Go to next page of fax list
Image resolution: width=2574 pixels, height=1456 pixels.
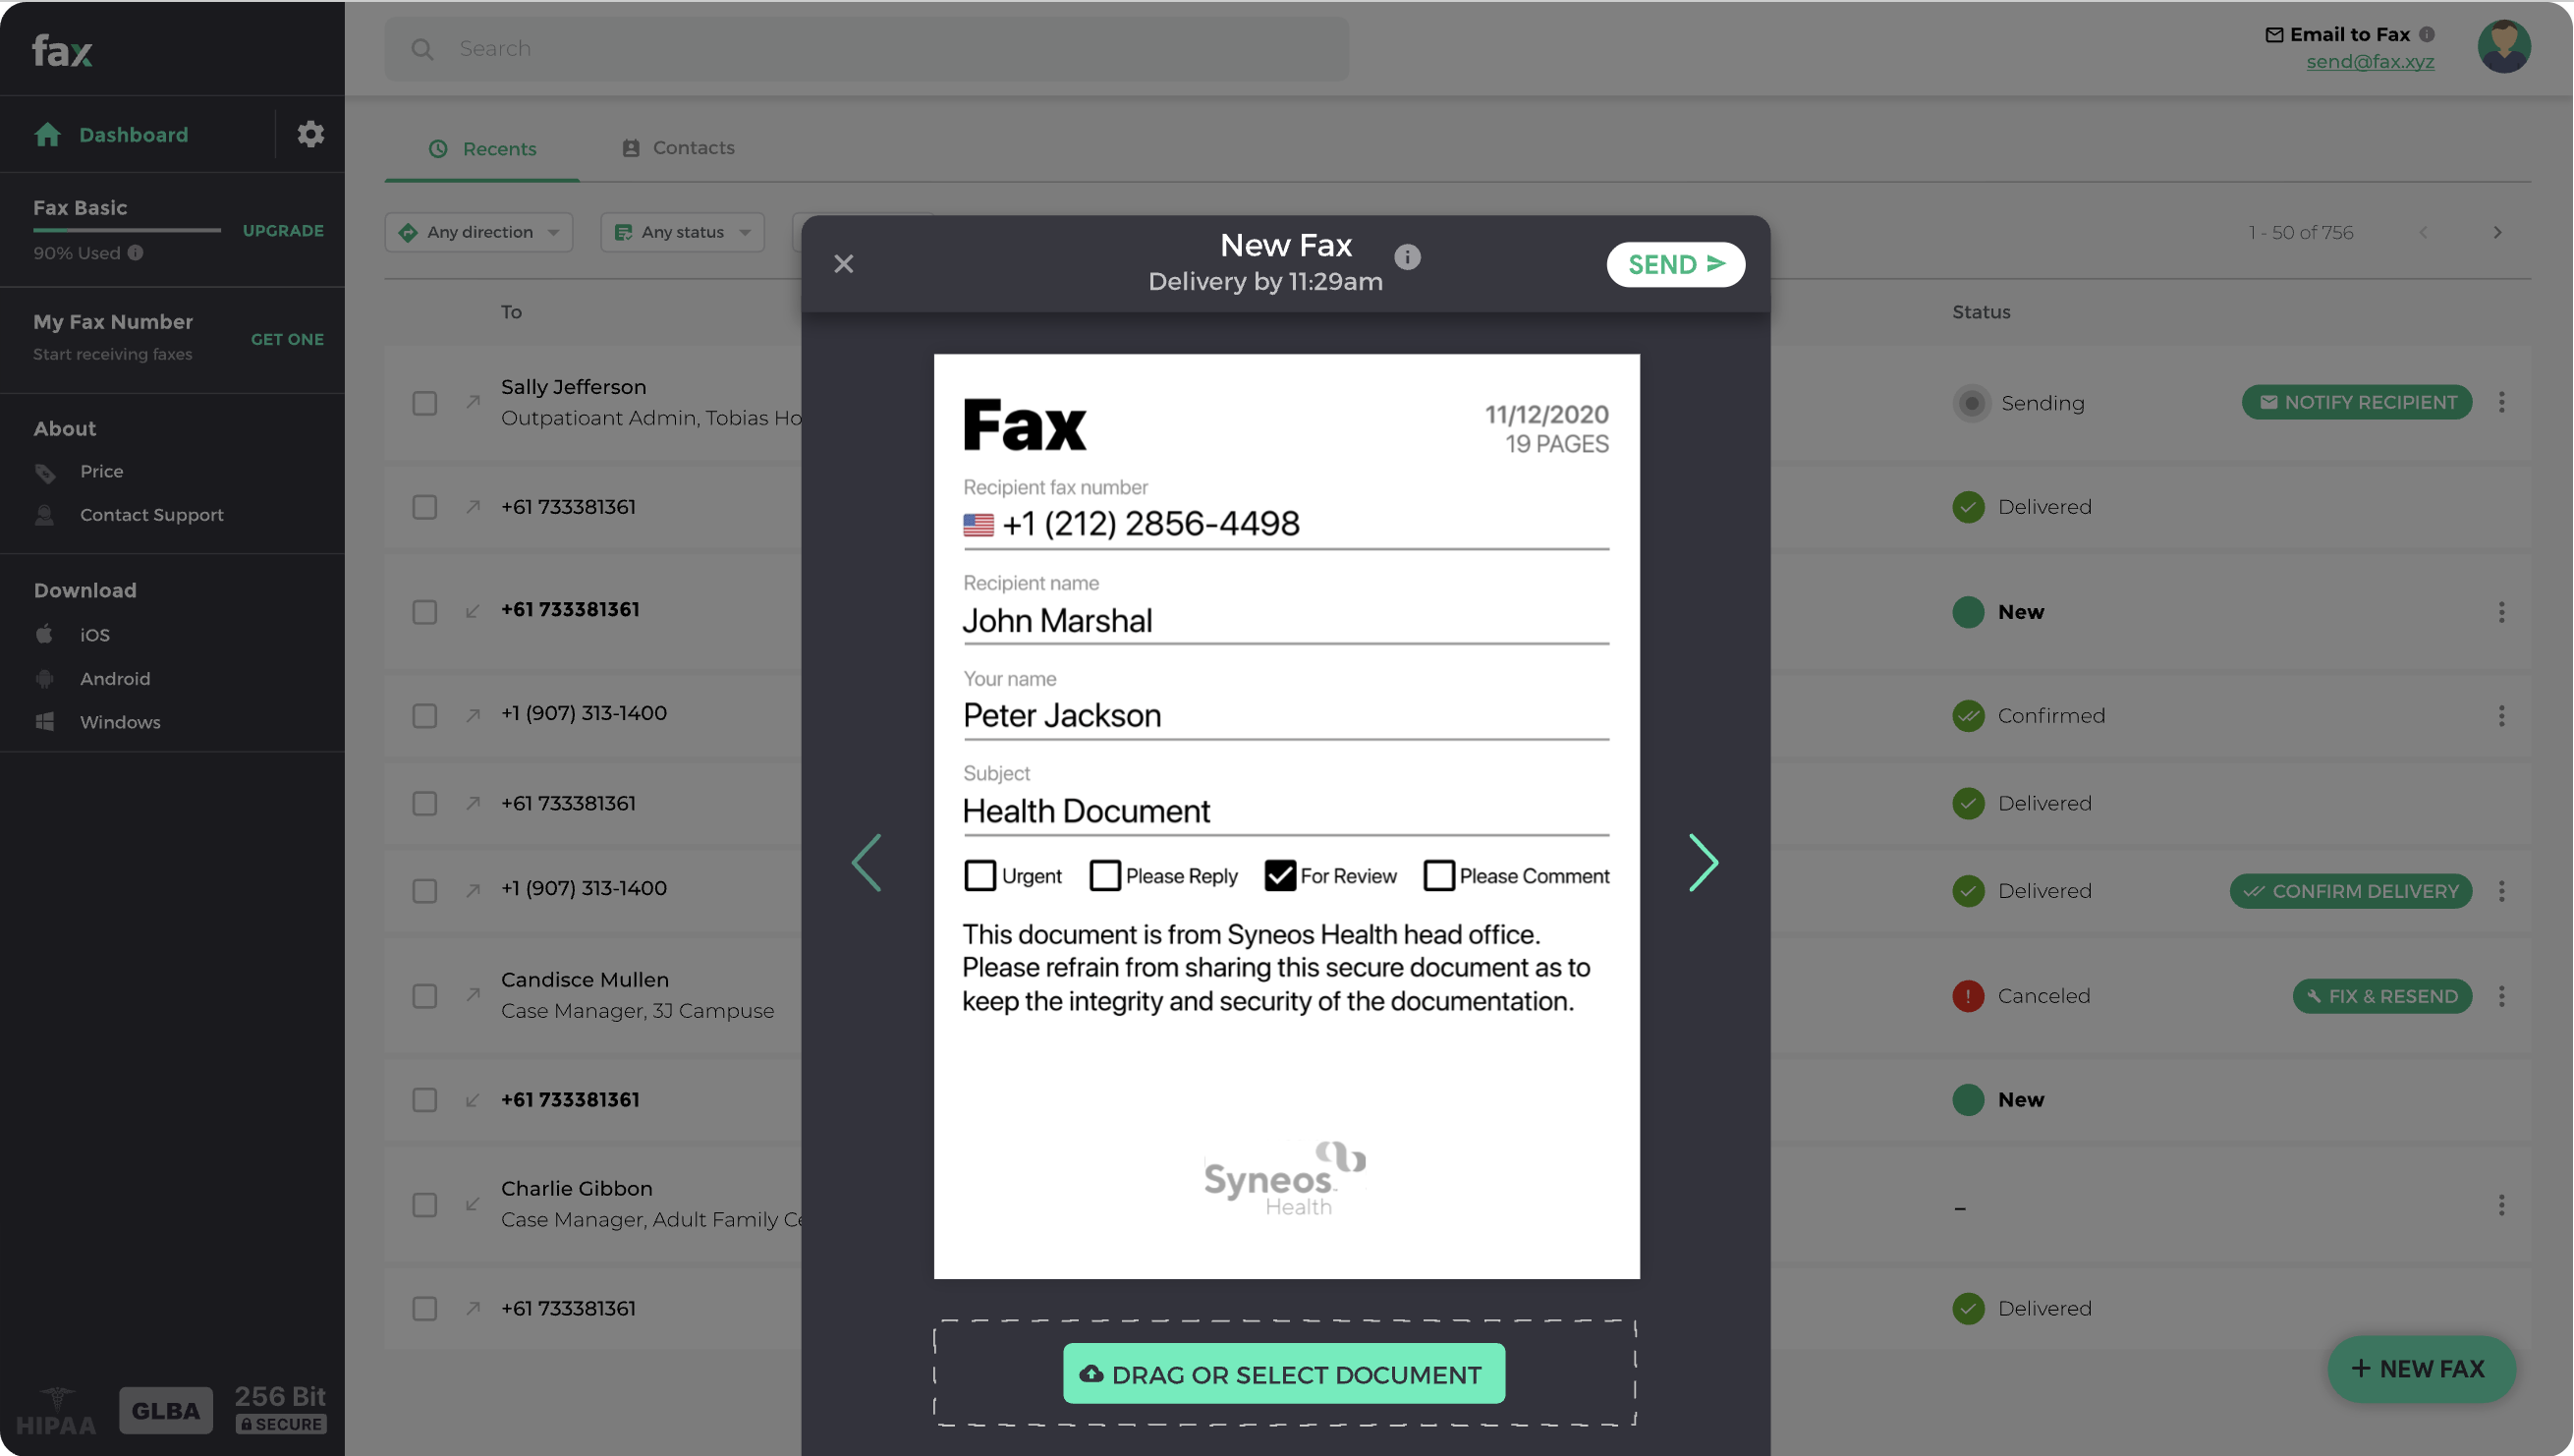pos(2497,232)
